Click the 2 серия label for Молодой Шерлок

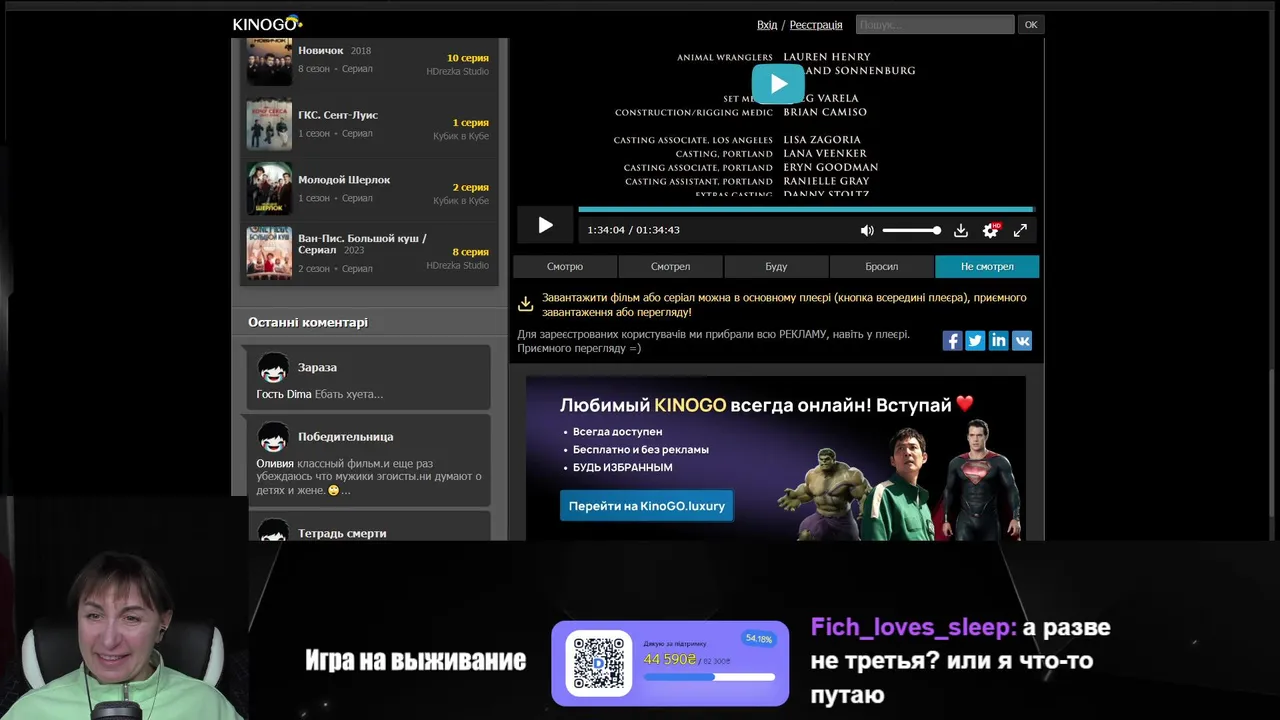(x=471, y=188)
